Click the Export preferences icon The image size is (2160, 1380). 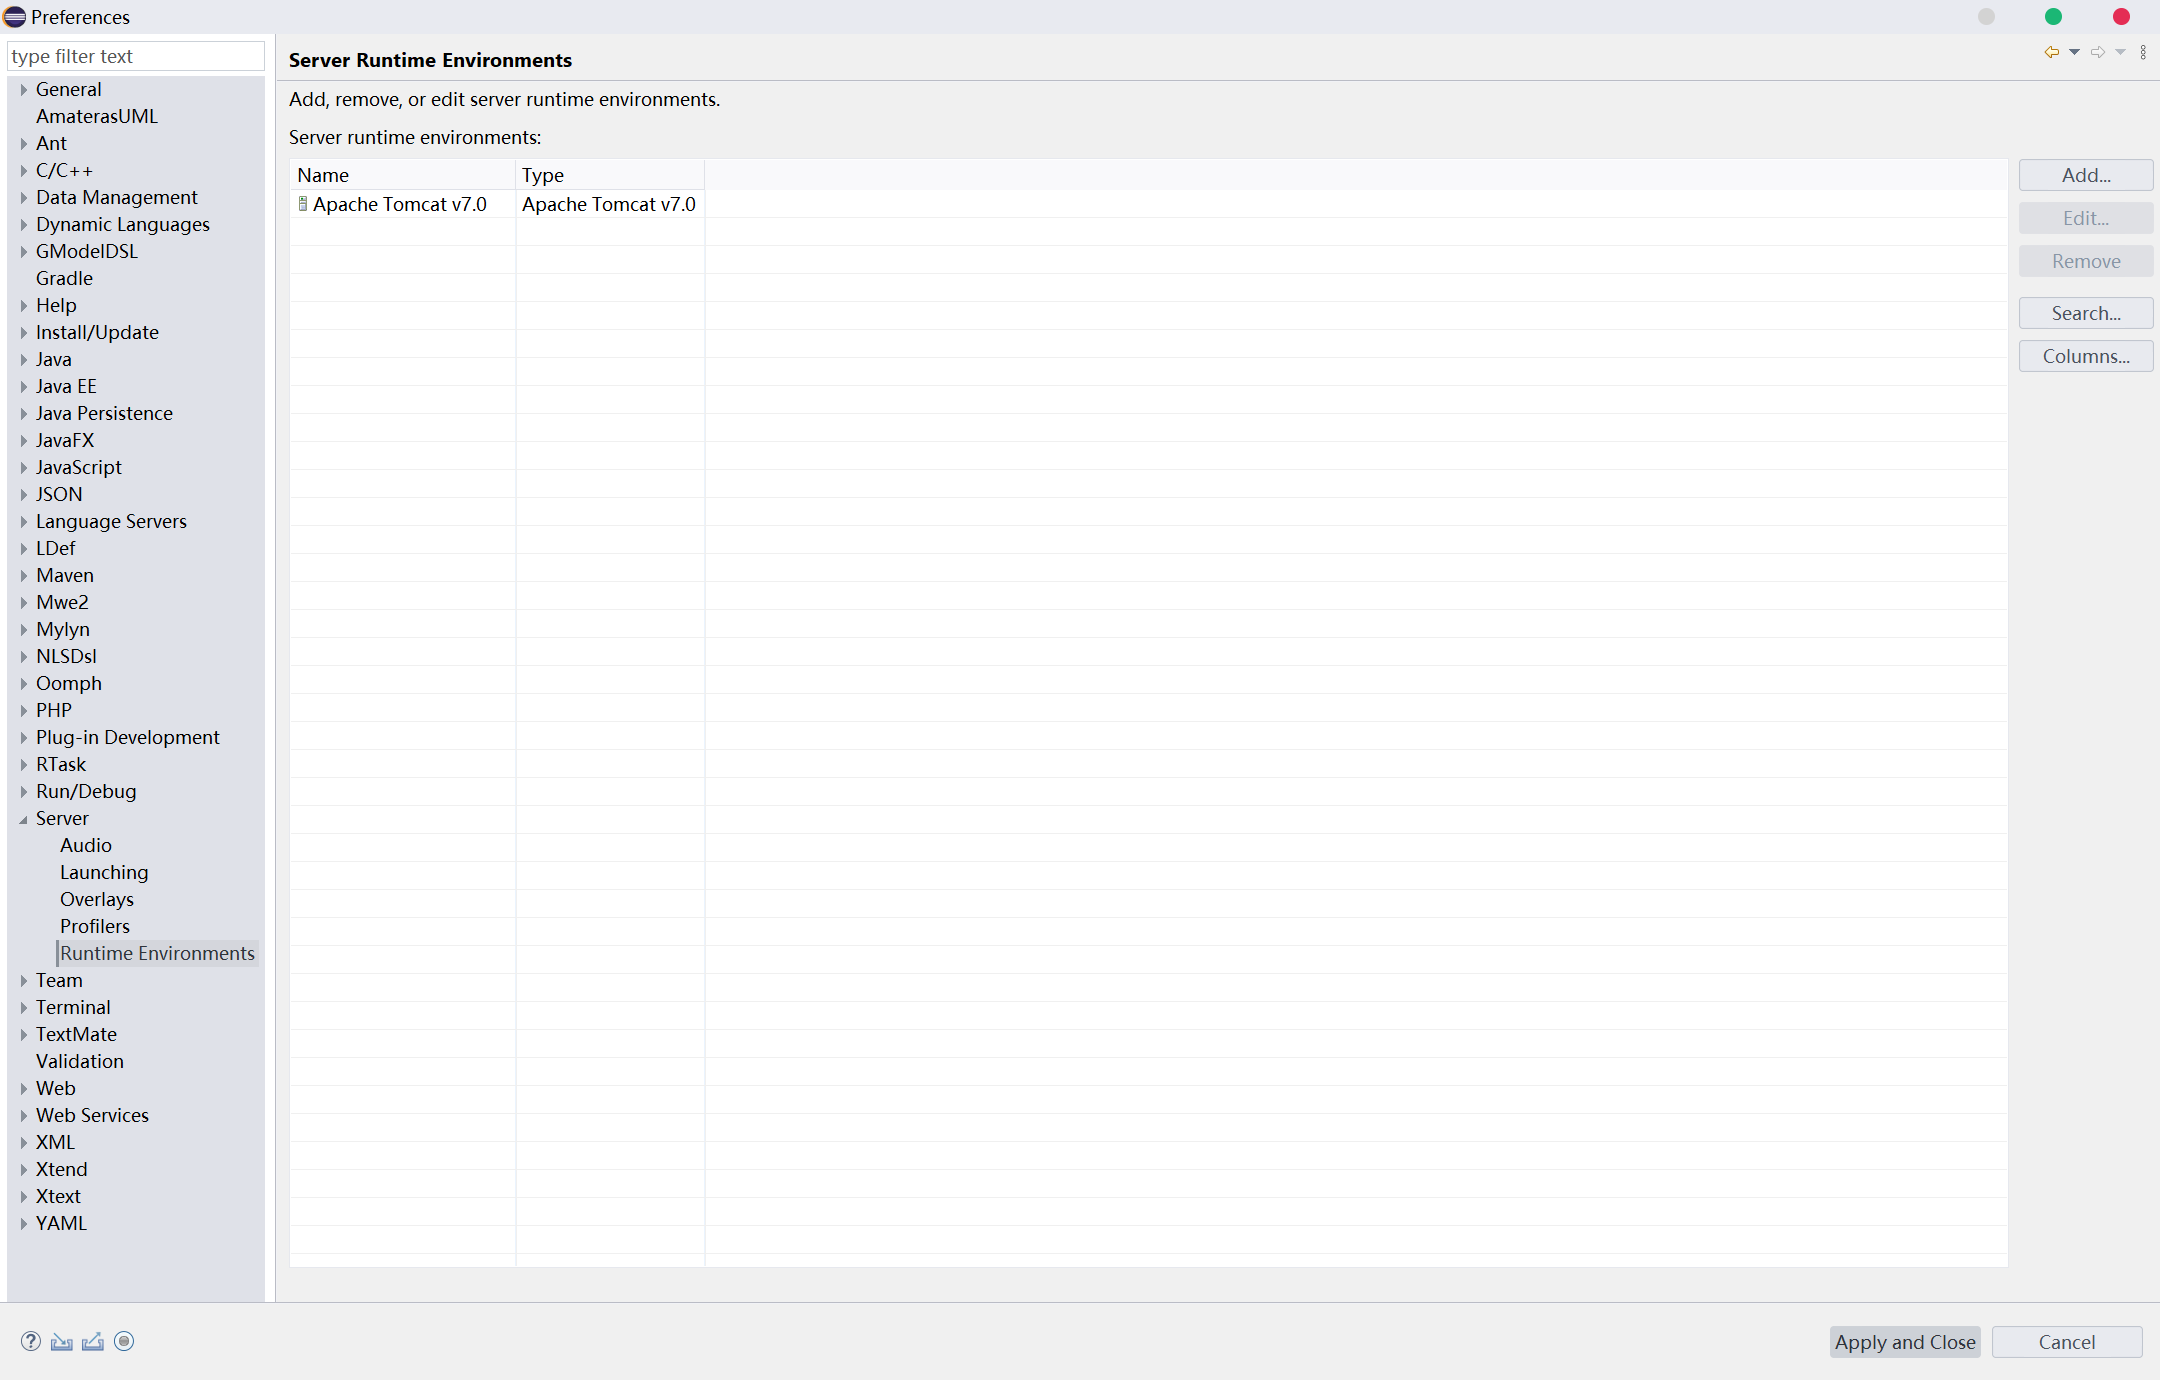(x=93, y=1341)
